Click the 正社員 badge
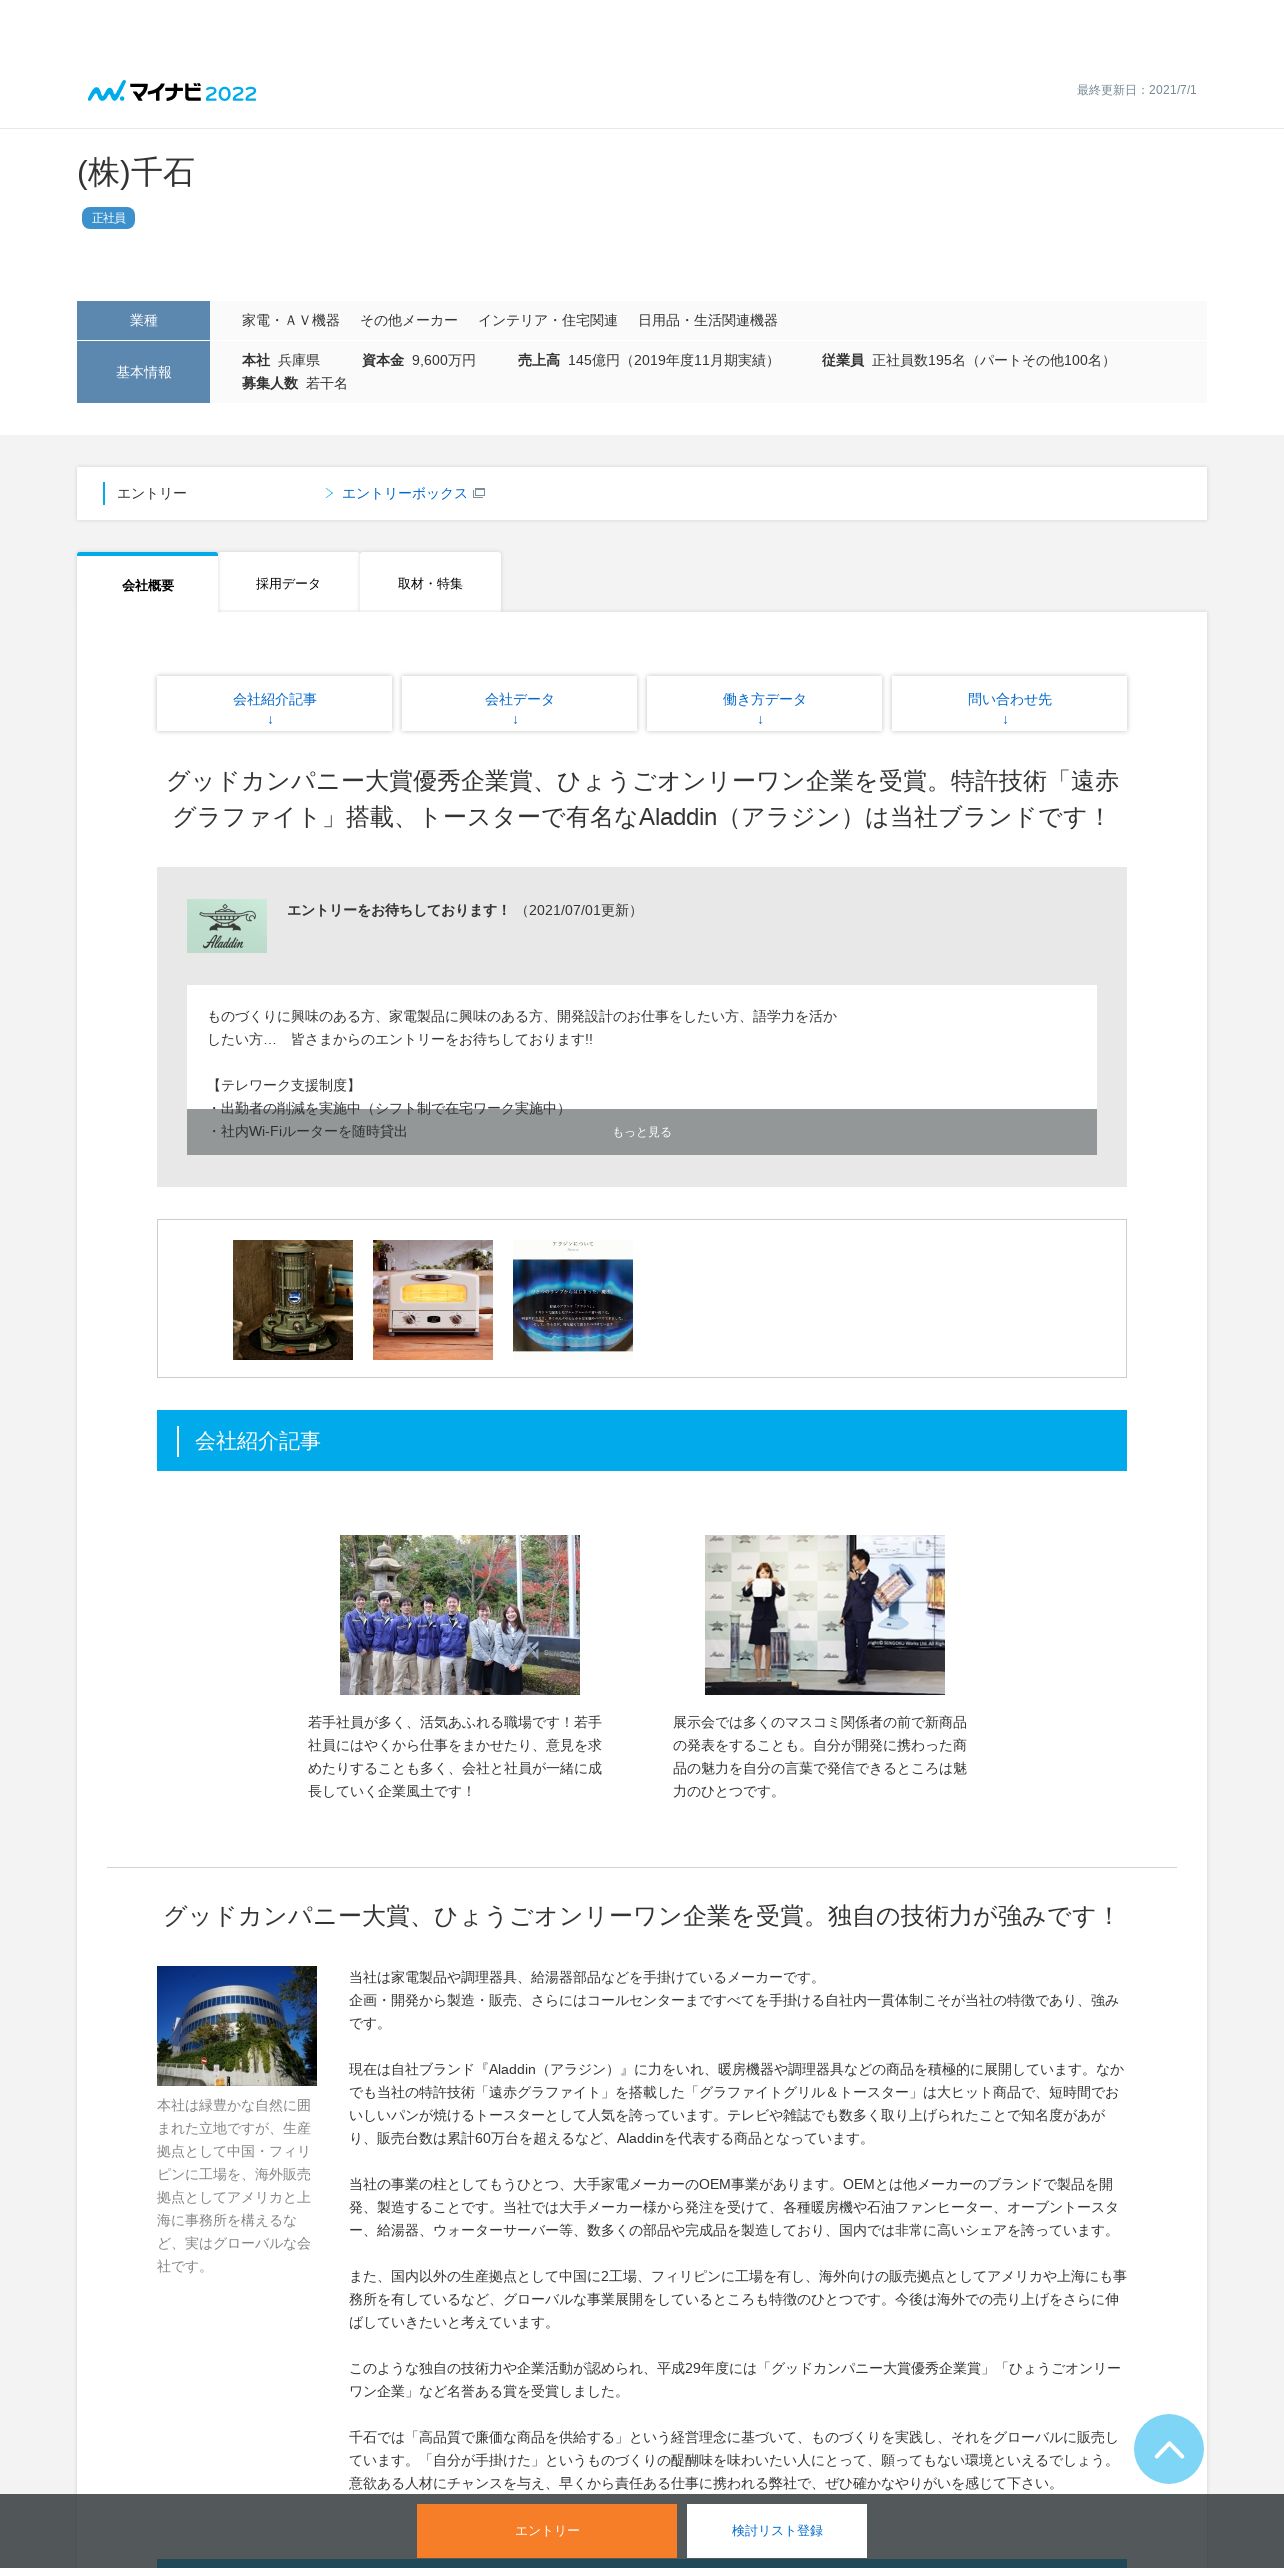This screenshot has height=2568, width=1284. point(108,218)
